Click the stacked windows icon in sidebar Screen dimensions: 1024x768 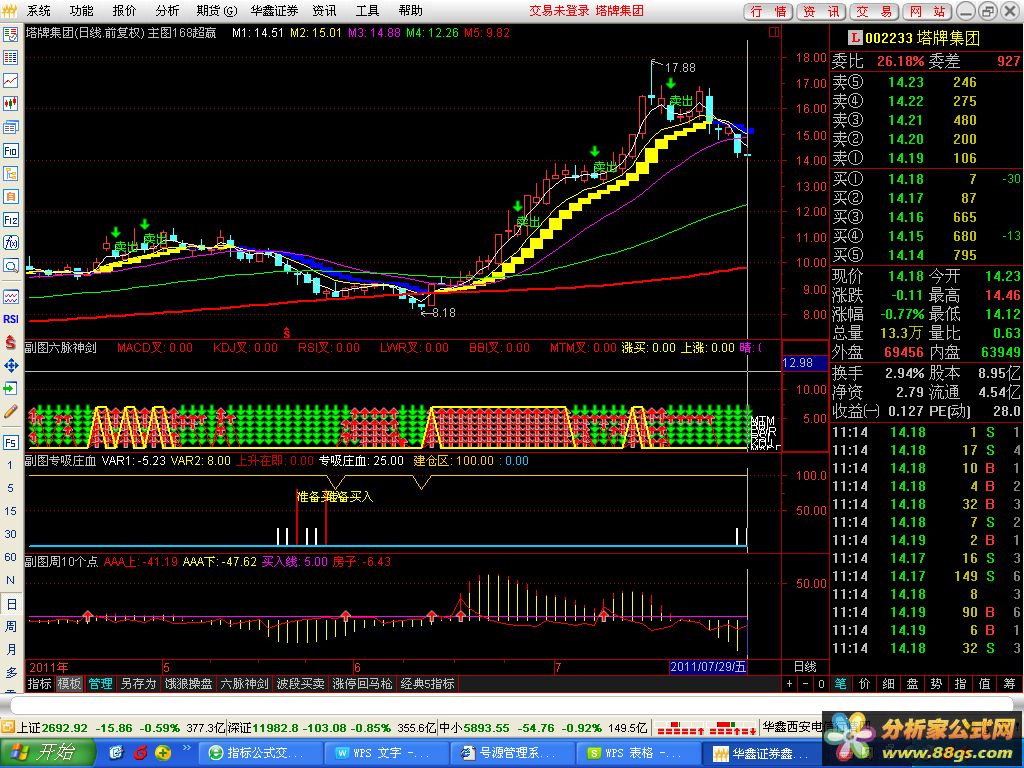pos(10,127)
